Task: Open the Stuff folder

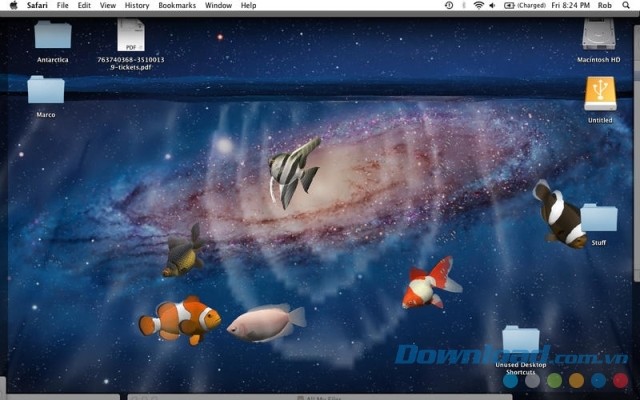Action: click(x=598, y=218)
